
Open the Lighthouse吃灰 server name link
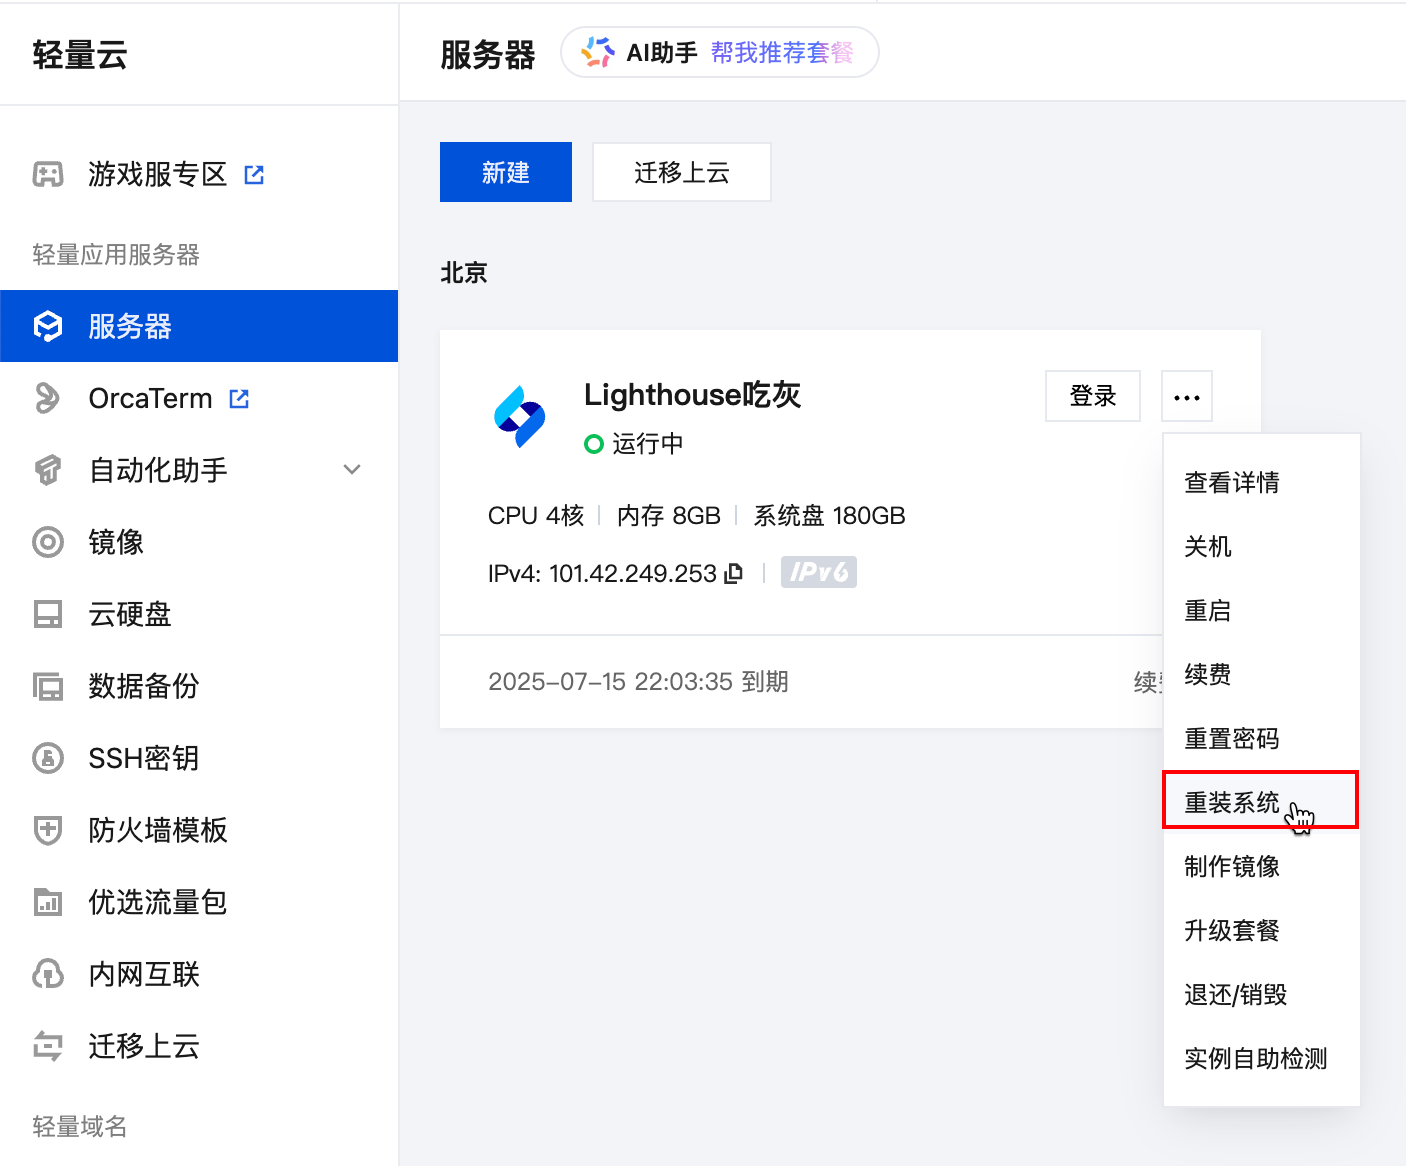click(693, 395)
